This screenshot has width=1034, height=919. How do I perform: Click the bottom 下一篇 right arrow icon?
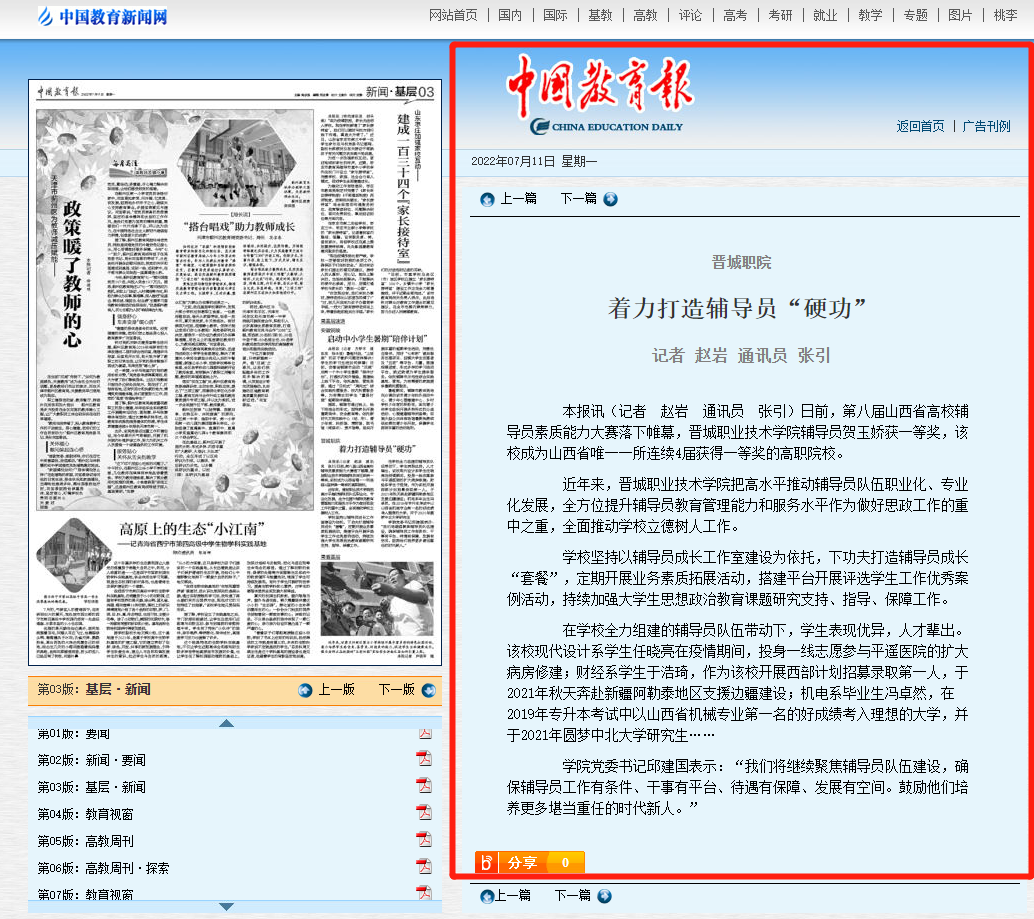click(x=604, y=896)
